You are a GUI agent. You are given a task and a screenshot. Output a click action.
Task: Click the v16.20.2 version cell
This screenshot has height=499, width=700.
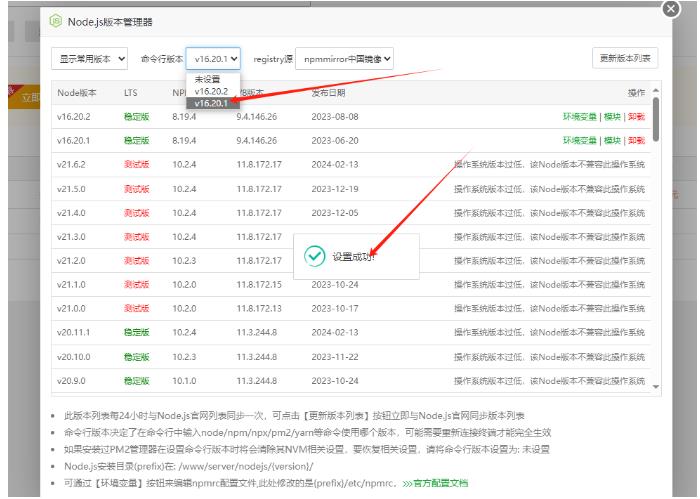tap(74, 116)
